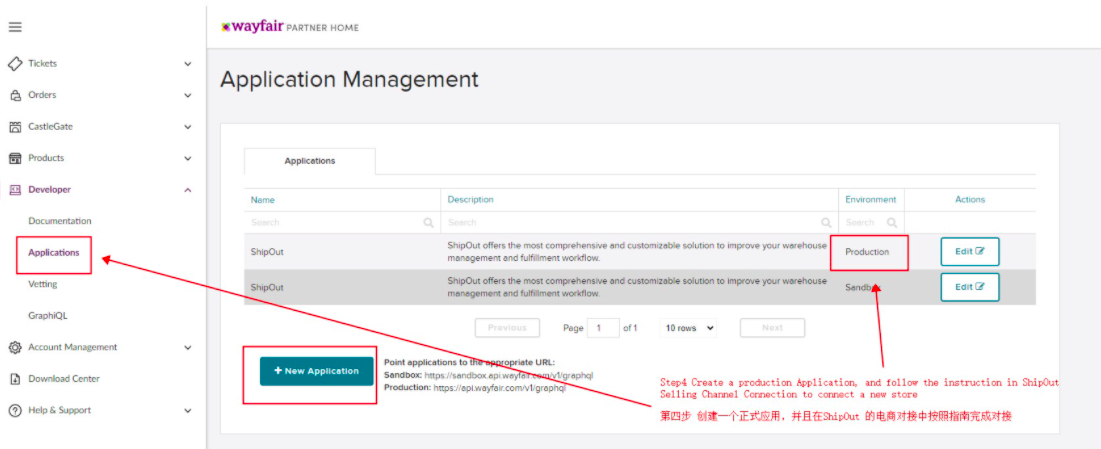1101x449 pixels.
Task: Switch to the Applications tab
Action: click(x=310, y=161)
